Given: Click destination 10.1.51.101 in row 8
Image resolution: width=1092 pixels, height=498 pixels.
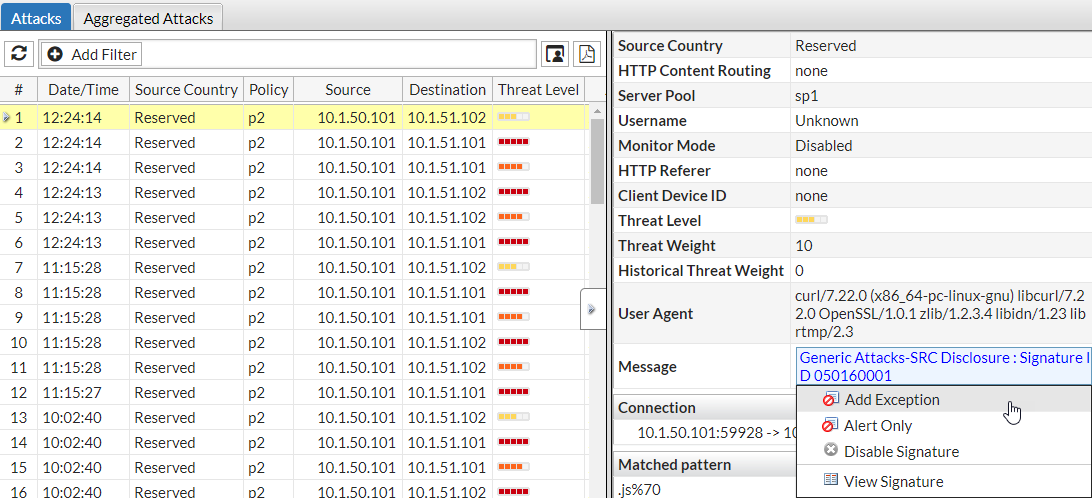Looking at the screenshot, I should point(446,293).
